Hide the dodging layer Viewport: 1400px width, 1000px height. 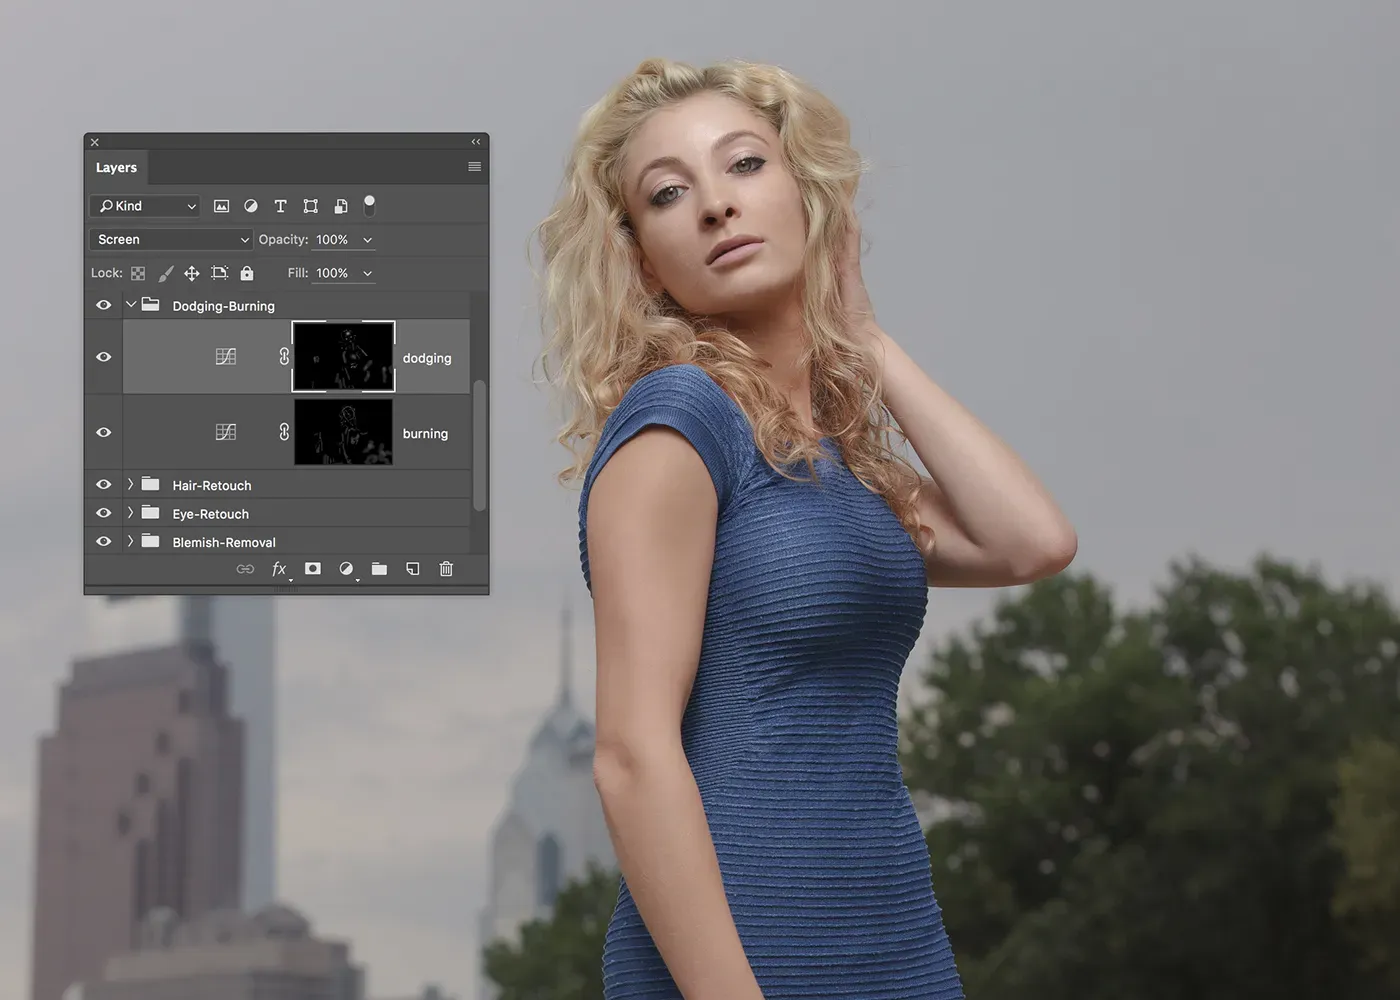coord(103,357)
